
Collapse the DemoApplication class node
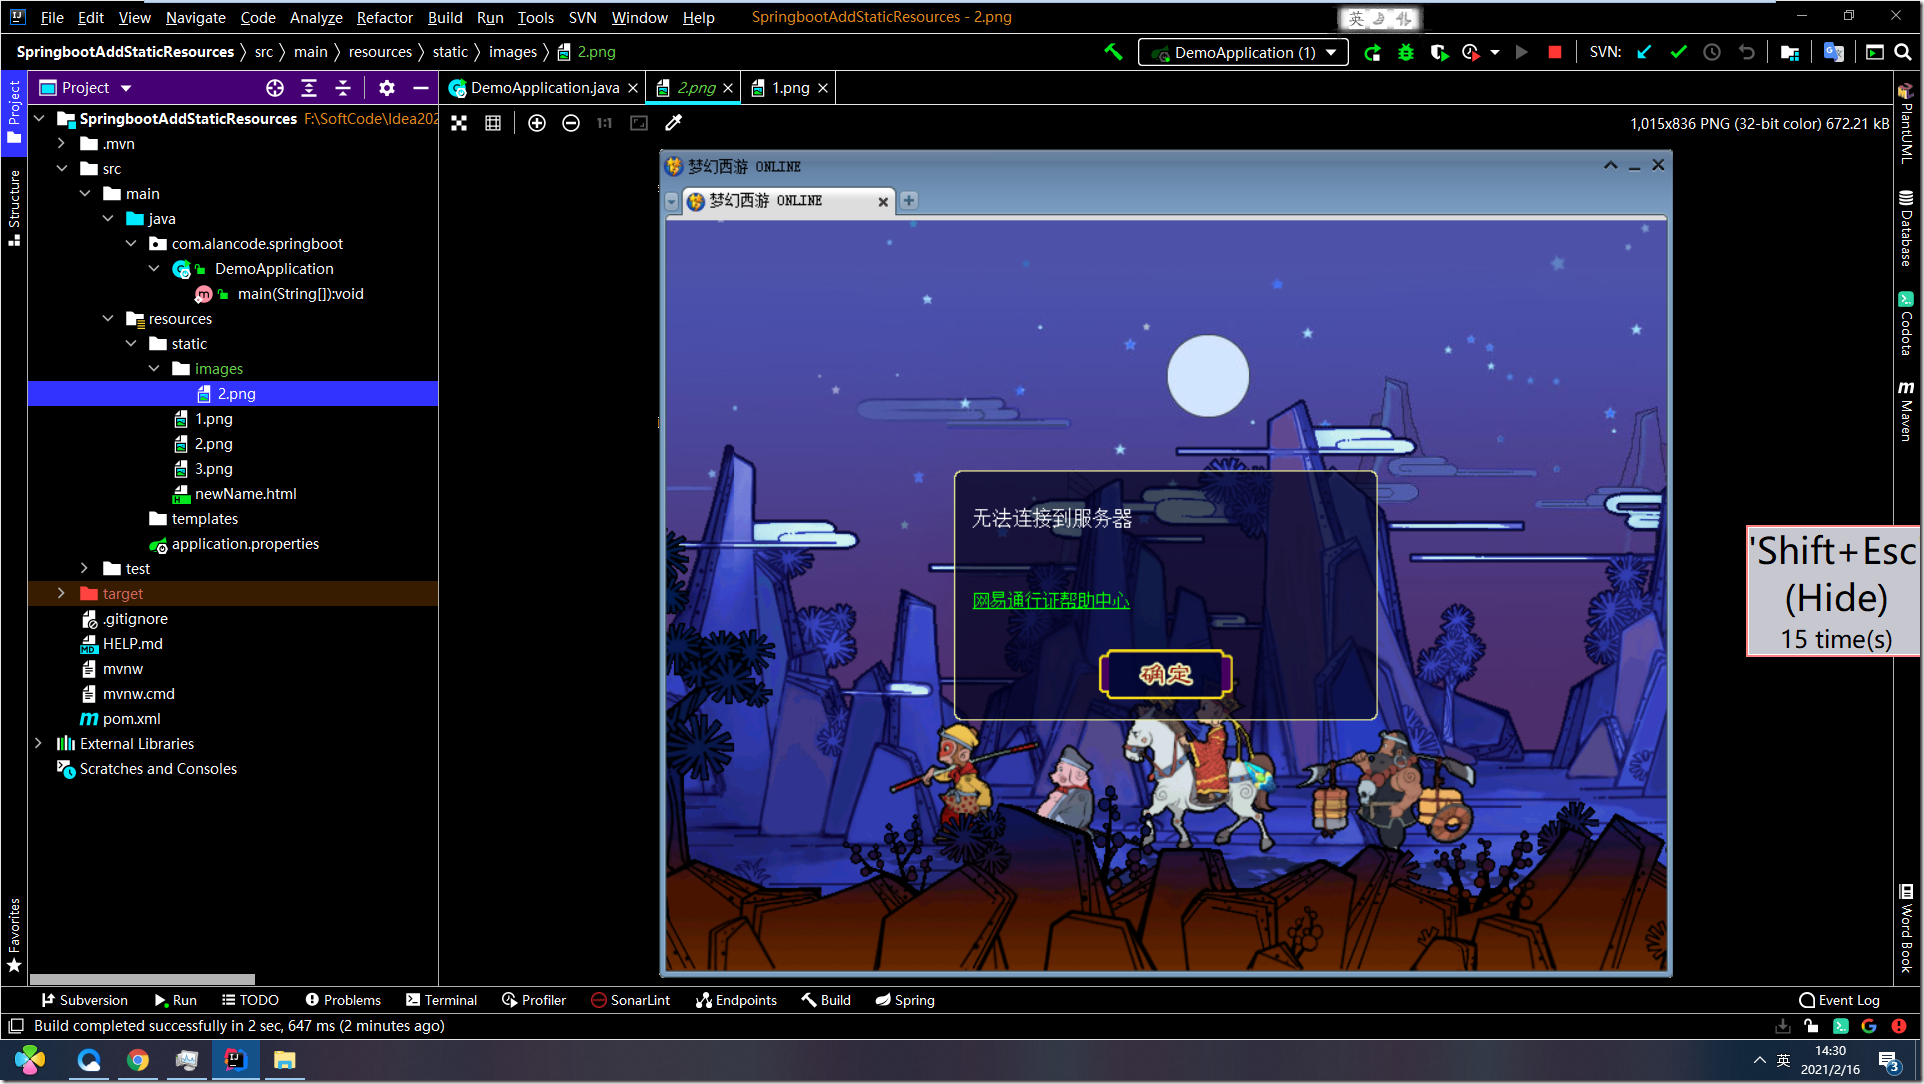(x=154, y=269)
